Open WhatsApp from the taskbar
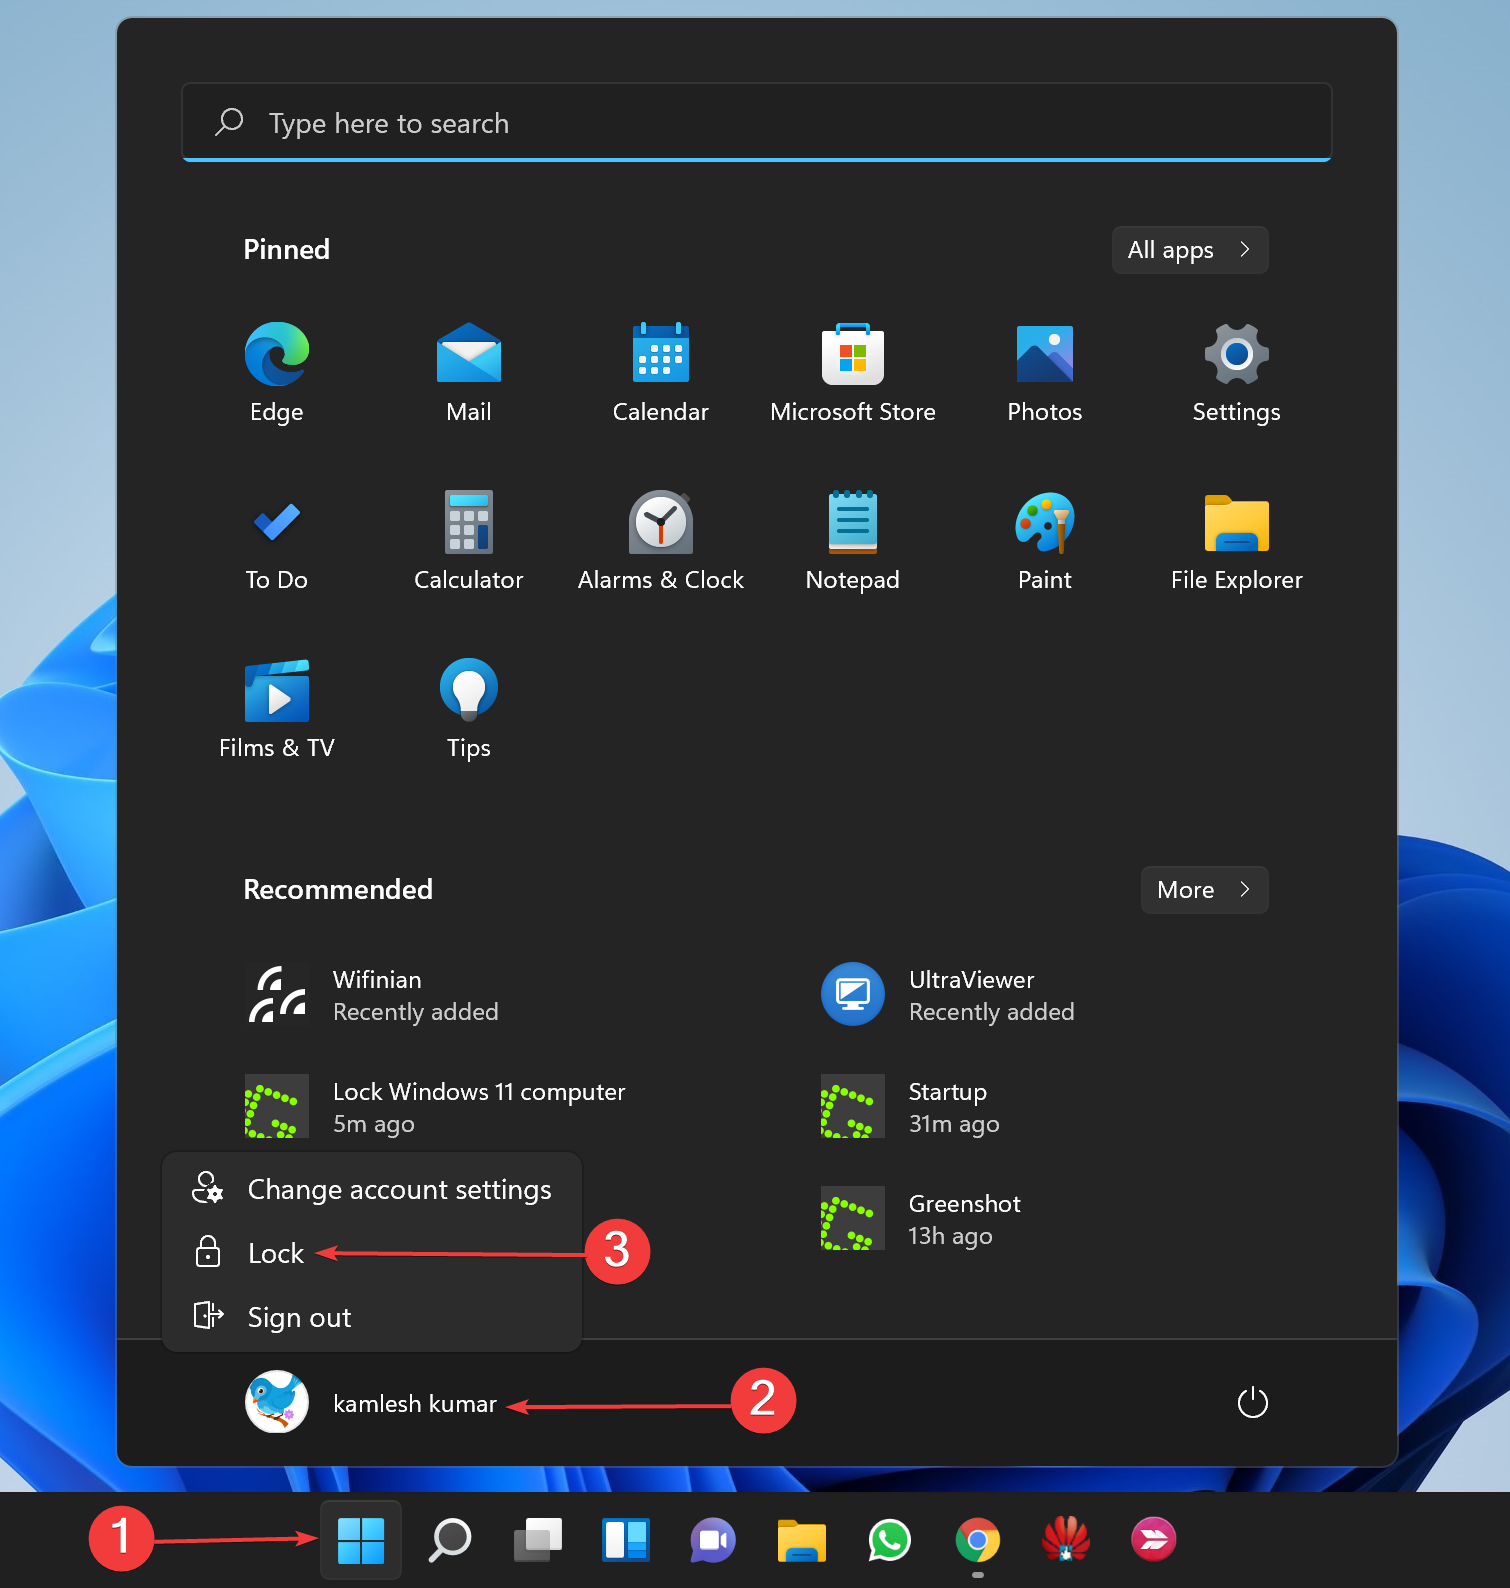The image size is (1510, 1588). point(890,1540)
